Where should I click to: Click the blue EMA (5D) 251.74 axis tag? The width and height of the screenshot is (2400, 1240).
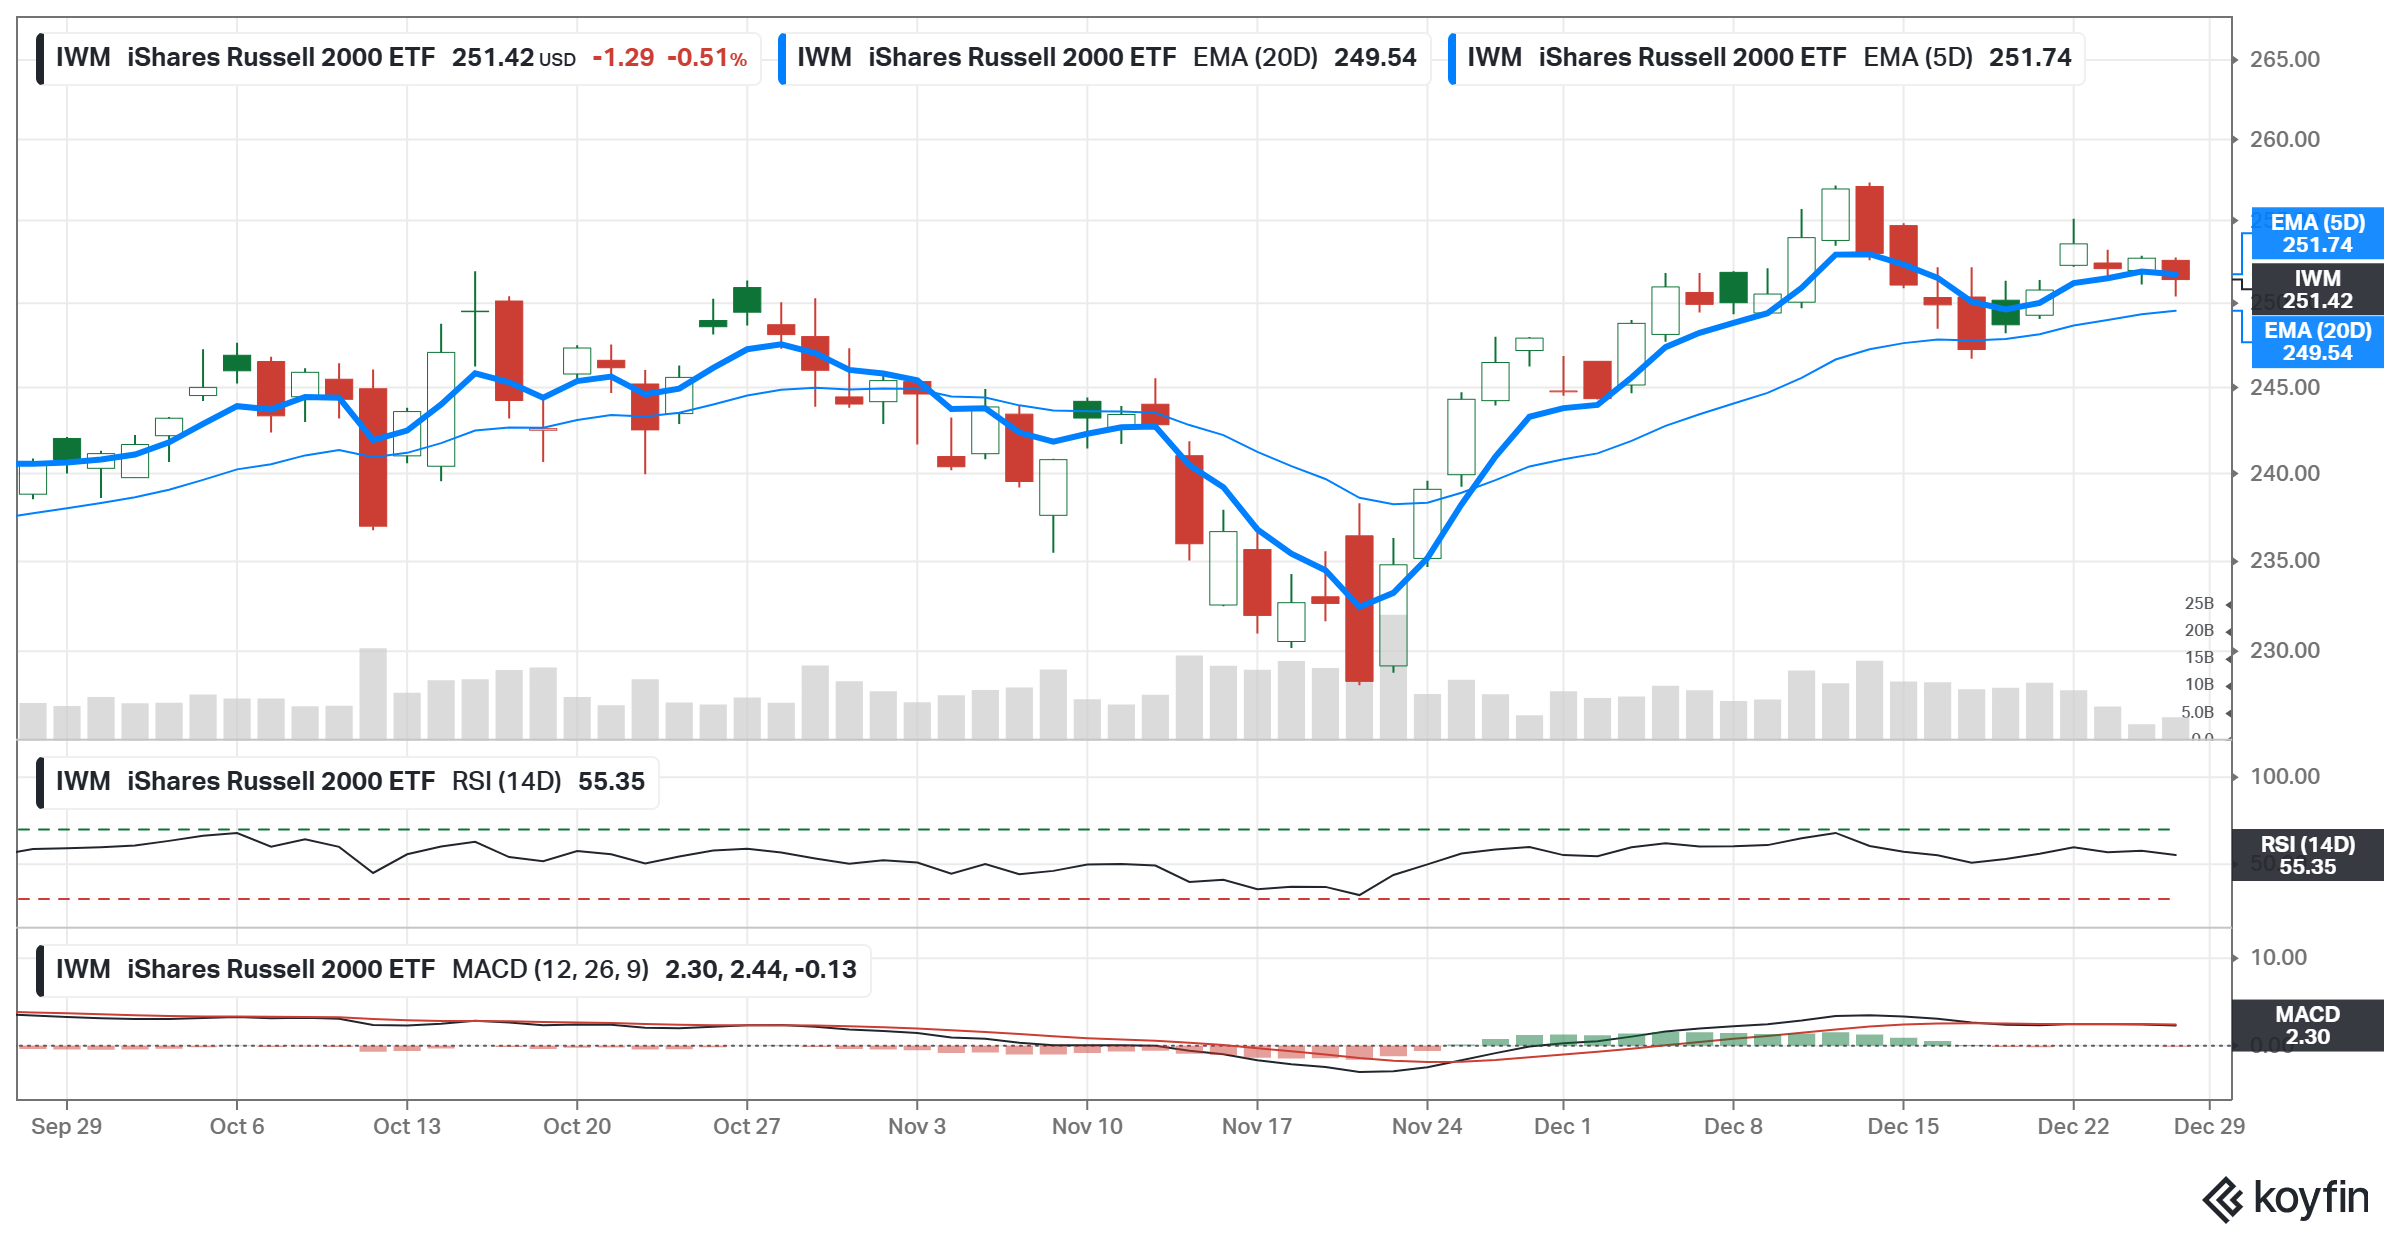point(2317,233)
